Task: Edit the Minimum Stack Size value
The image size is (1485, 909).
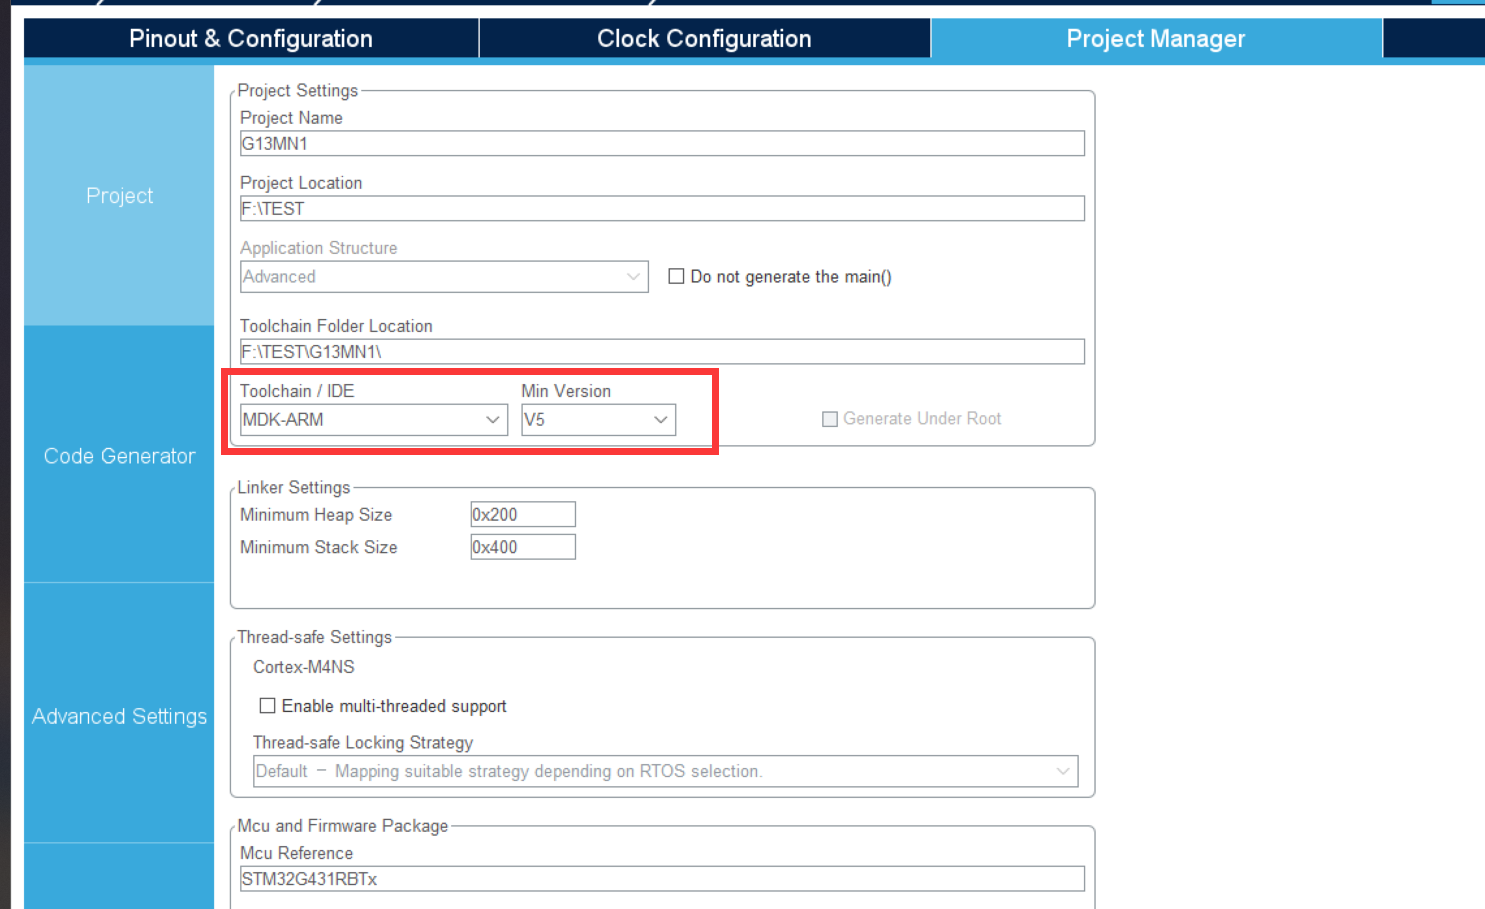Action: tap(523, 547)
